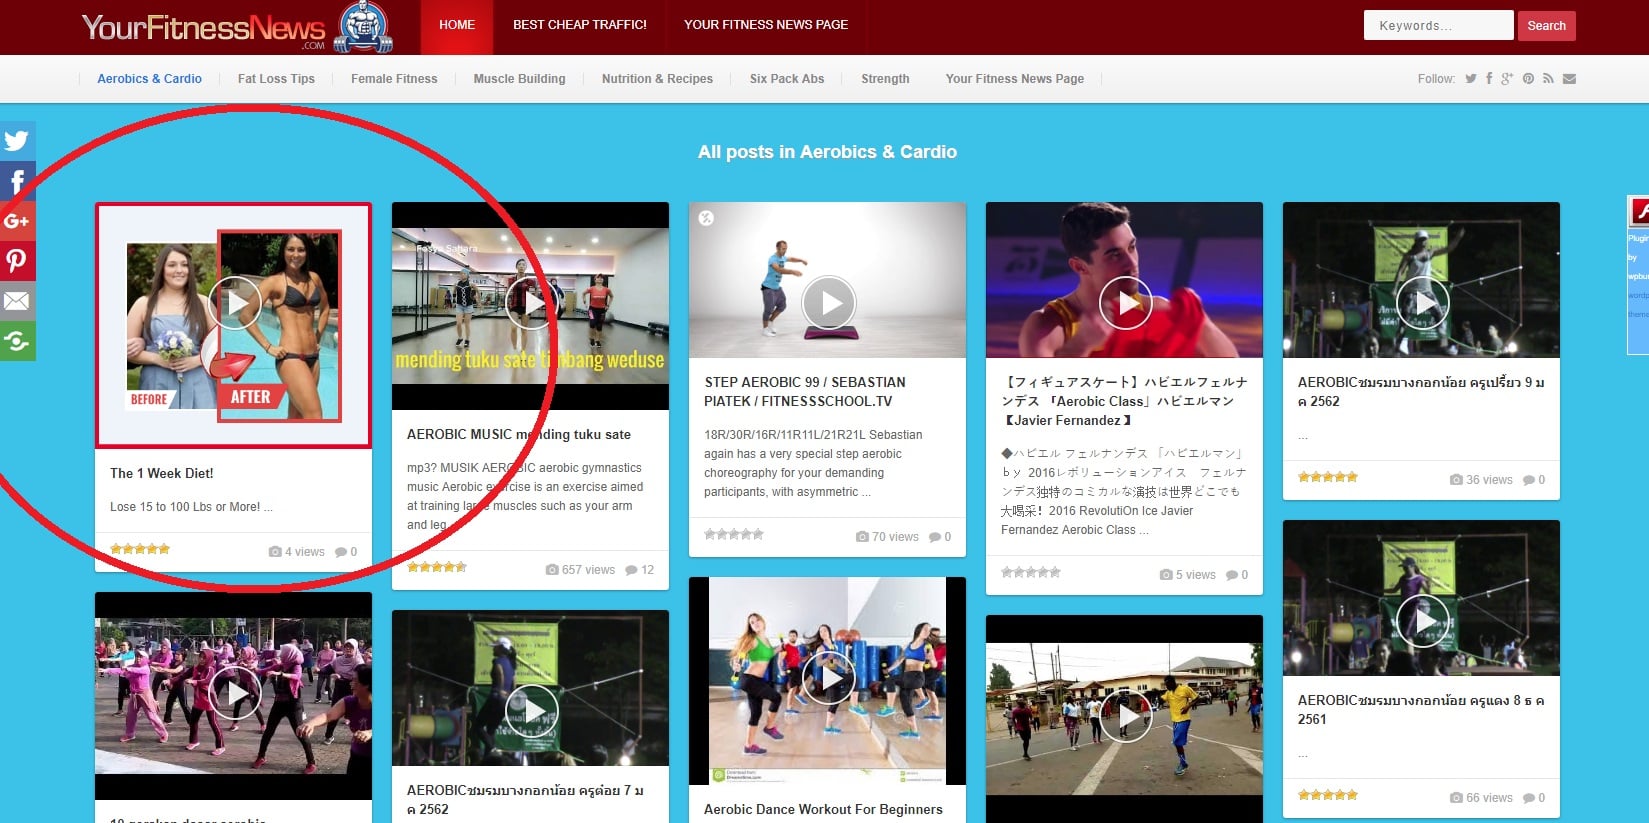Image resolution: width=1649 pixels, height=823 pixels.
Task: Share on Twitter from the left sidebar
Action: 17,141
